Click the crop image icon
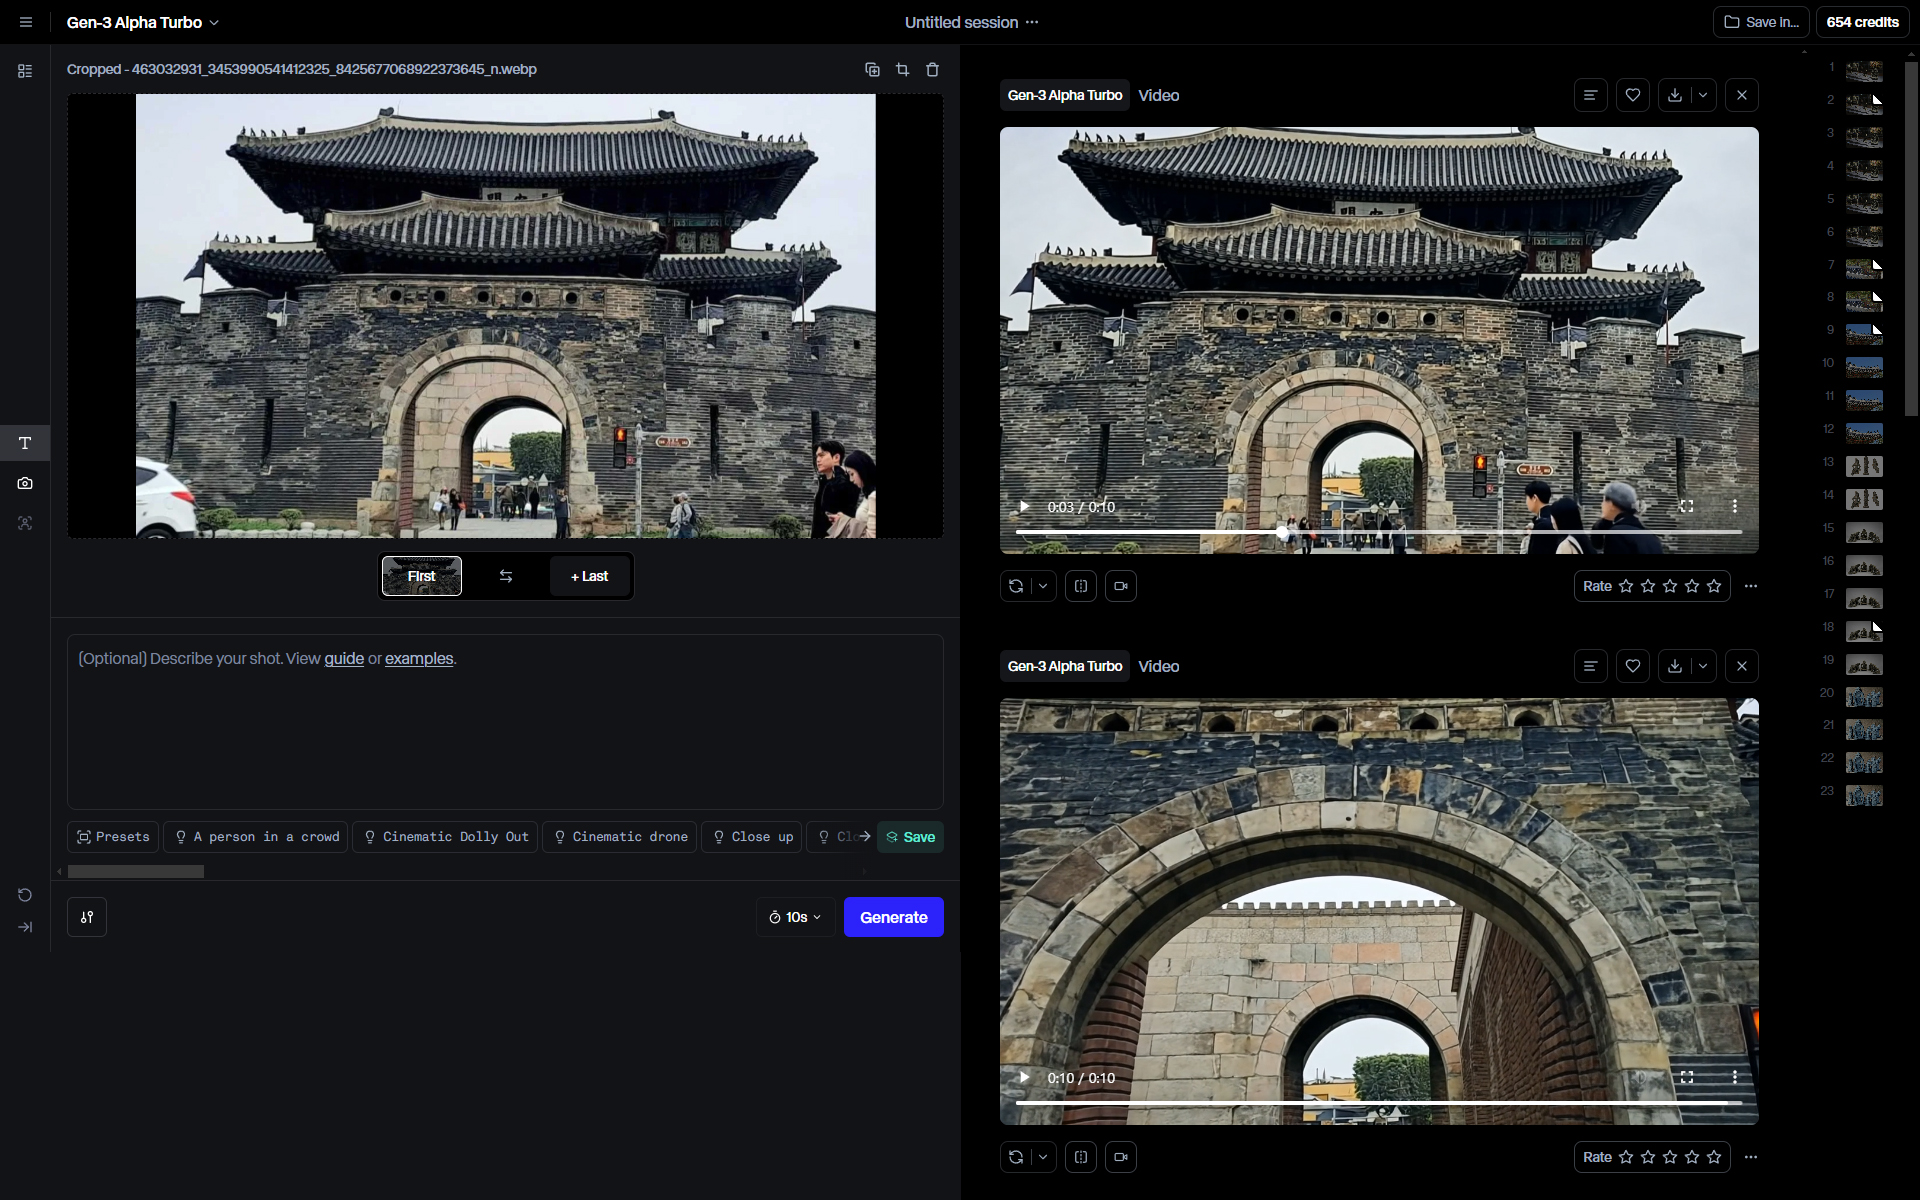The height and width of the screenshot is (1200, 1920). (x=902, y=69)
